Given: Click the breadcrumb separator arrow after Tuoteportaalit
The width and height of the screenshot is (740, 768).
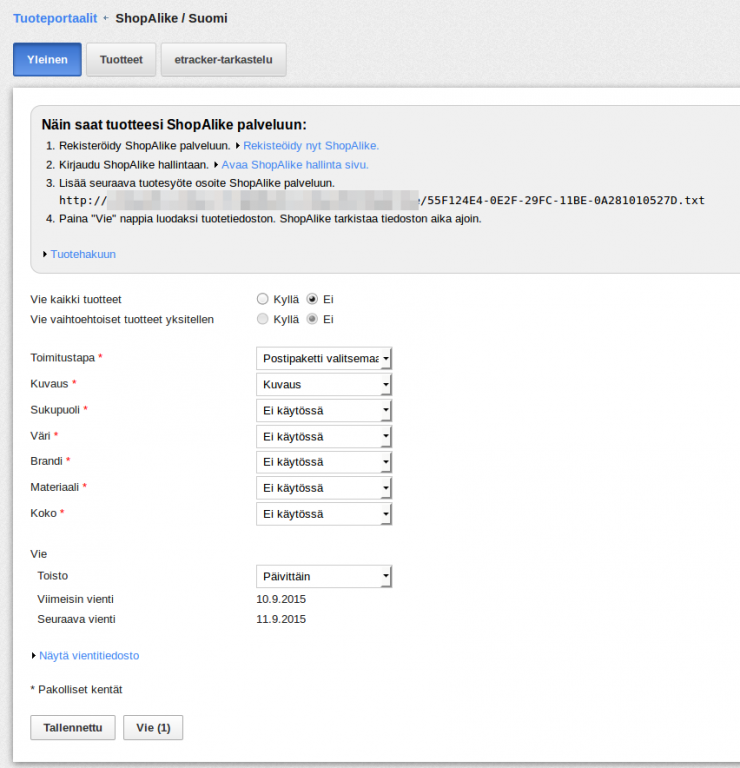Looking at the screenshot, I should pos(106,18).
